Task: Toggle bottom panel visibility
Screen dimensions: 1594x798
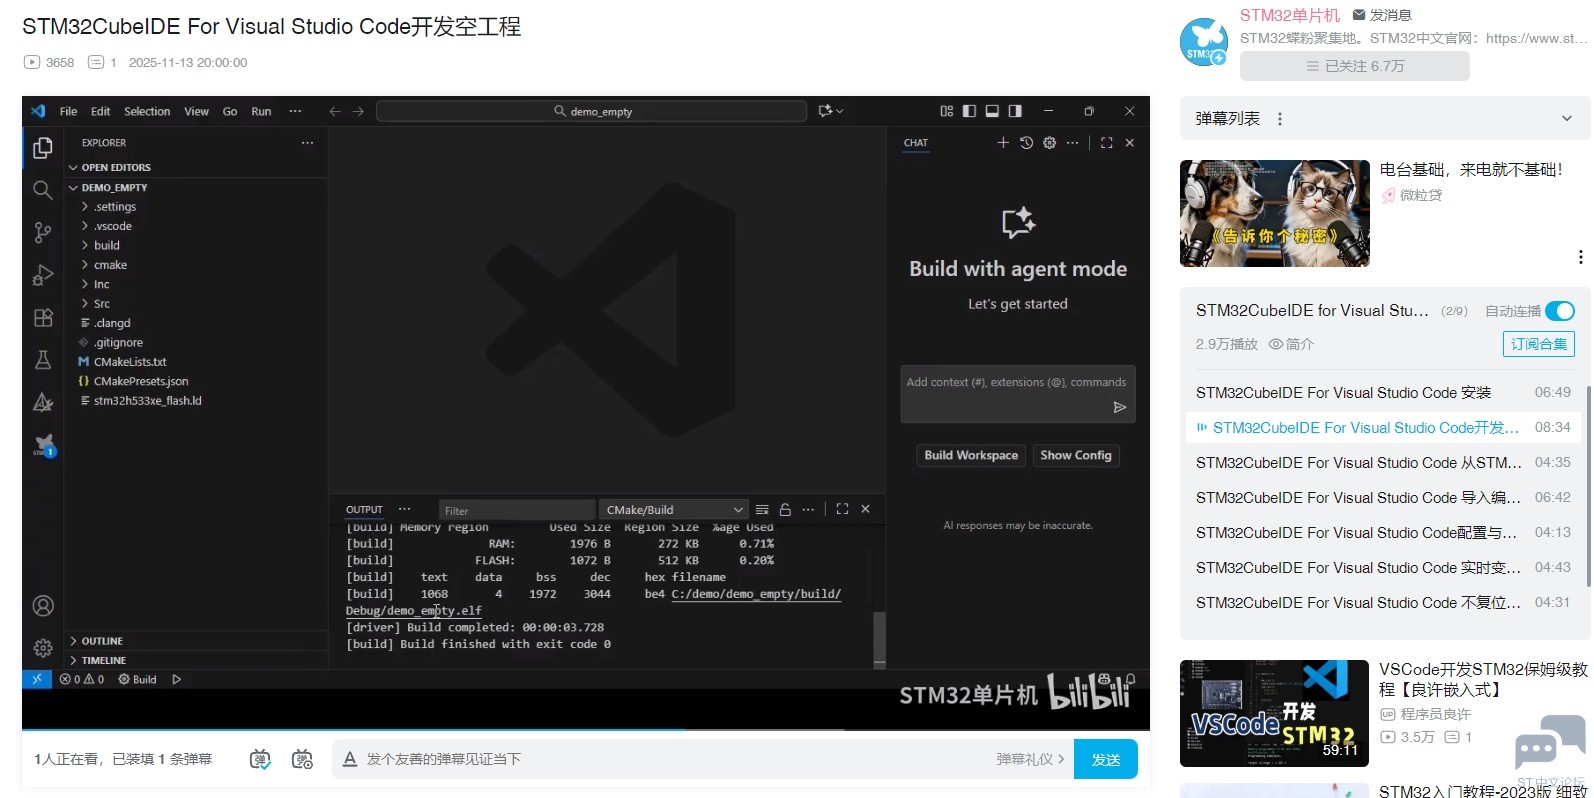Action: 992,111
